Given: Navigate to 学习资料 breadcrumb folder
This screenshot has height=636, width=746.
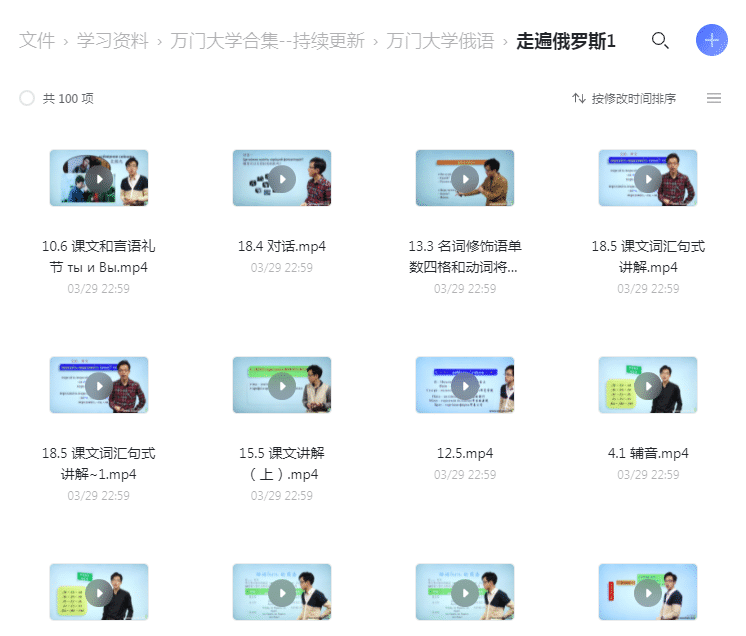Looking at the screenshot, I should point(115,41).
